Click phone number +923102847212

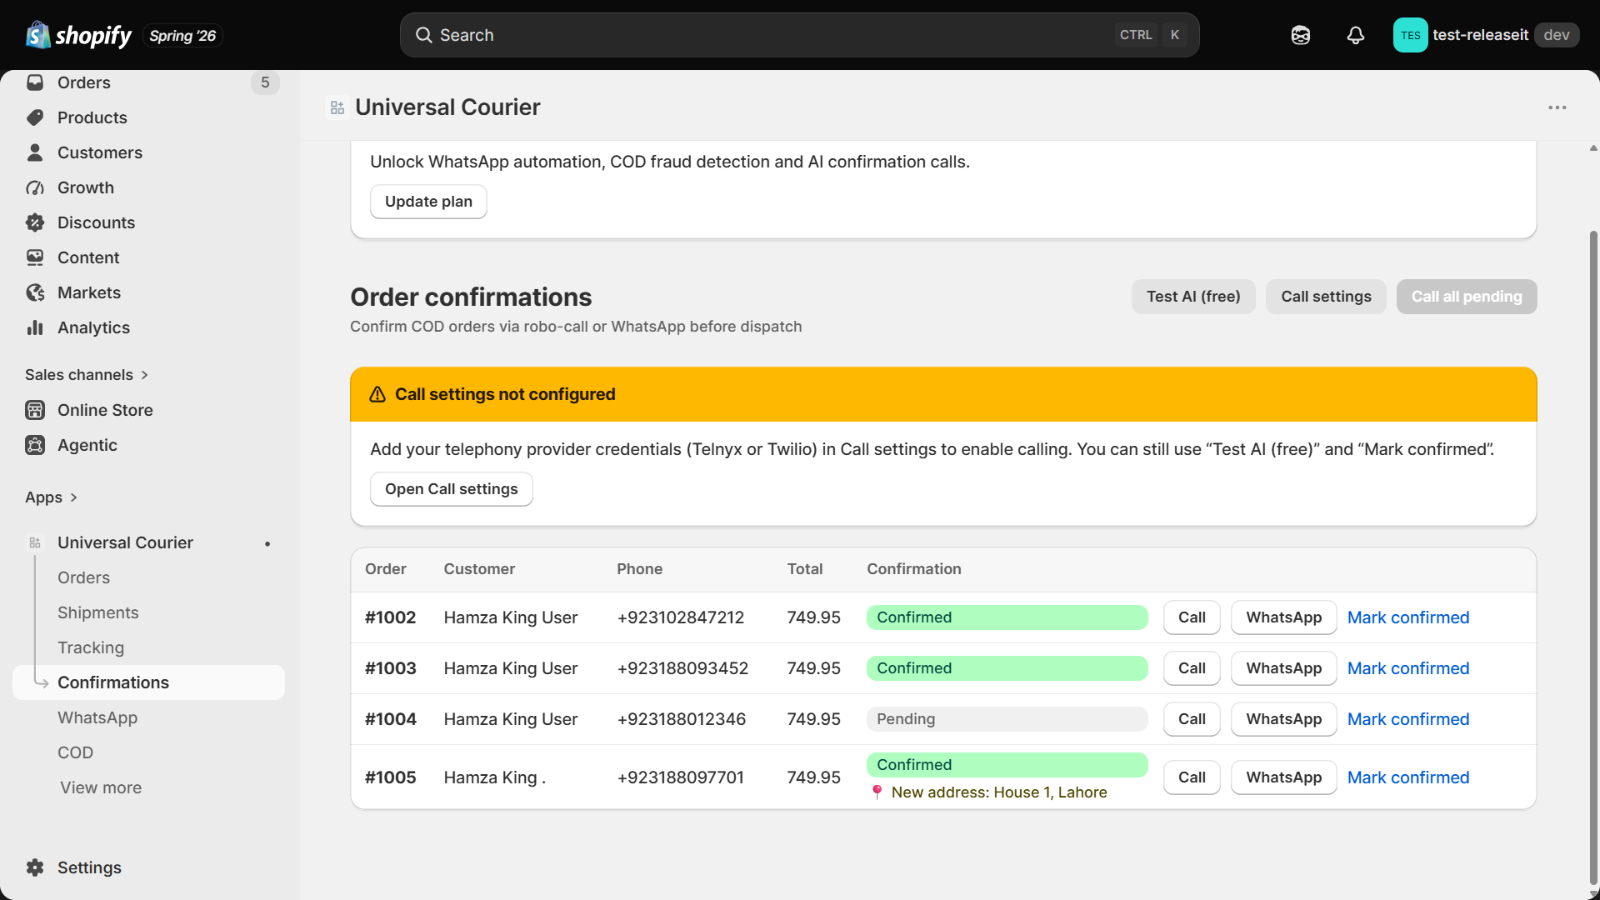pos(681,617)
